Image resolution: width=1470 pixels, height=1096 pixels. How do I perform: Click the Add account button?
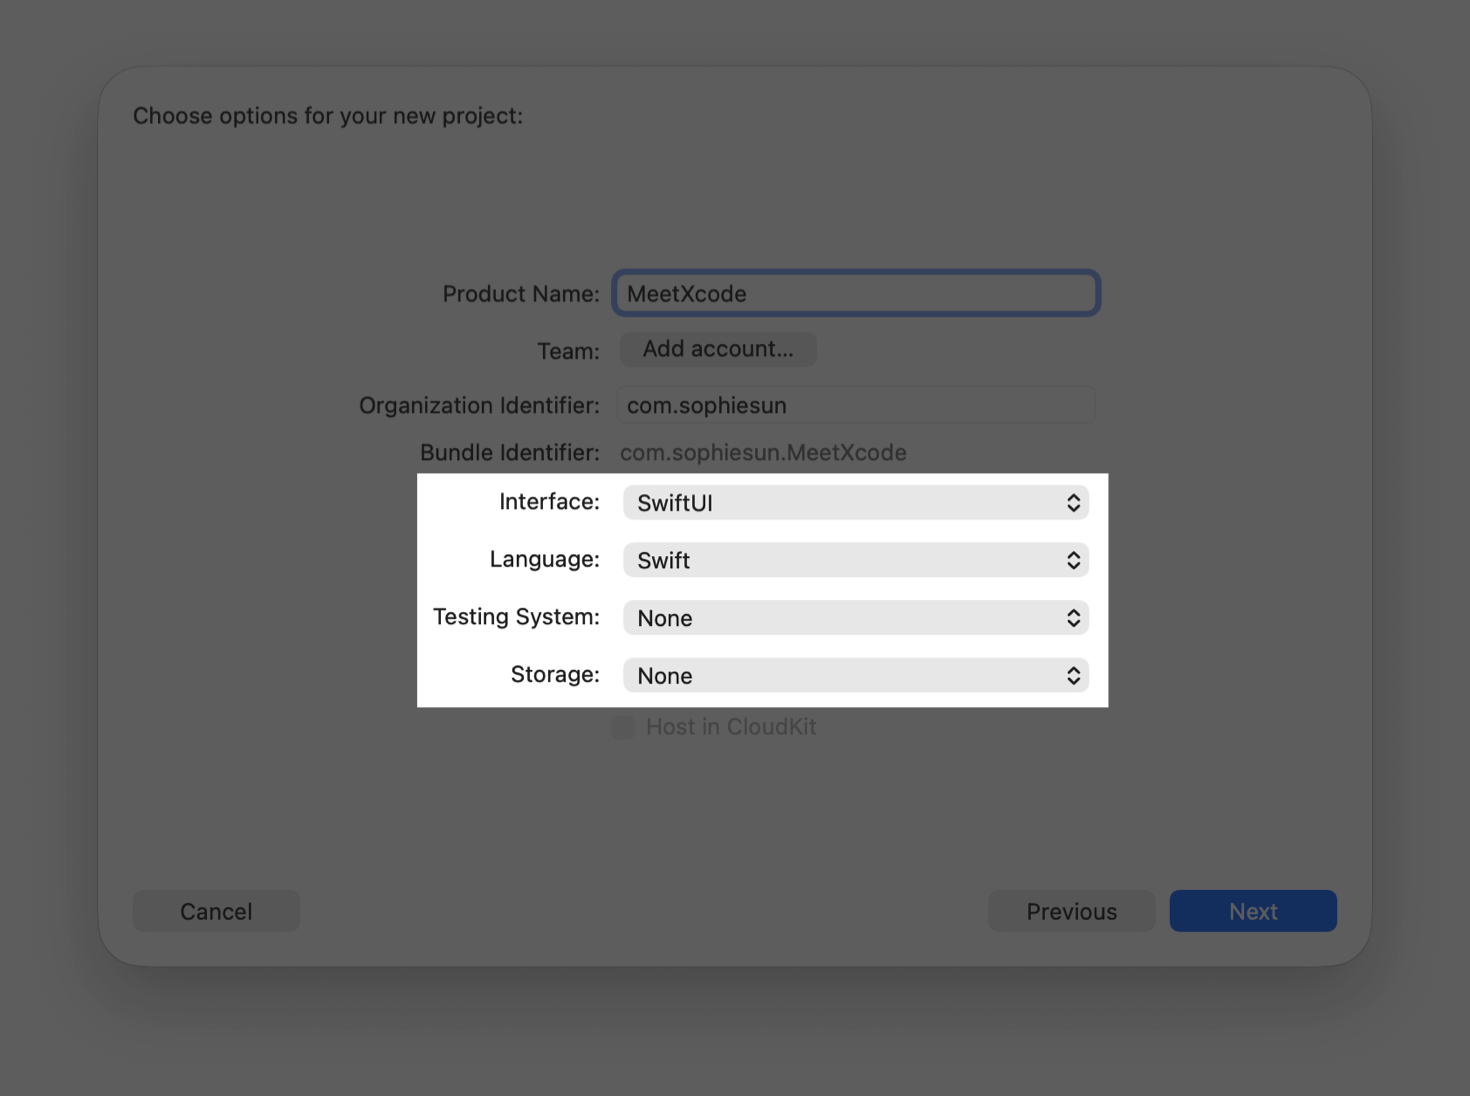(x=717, y=348)
